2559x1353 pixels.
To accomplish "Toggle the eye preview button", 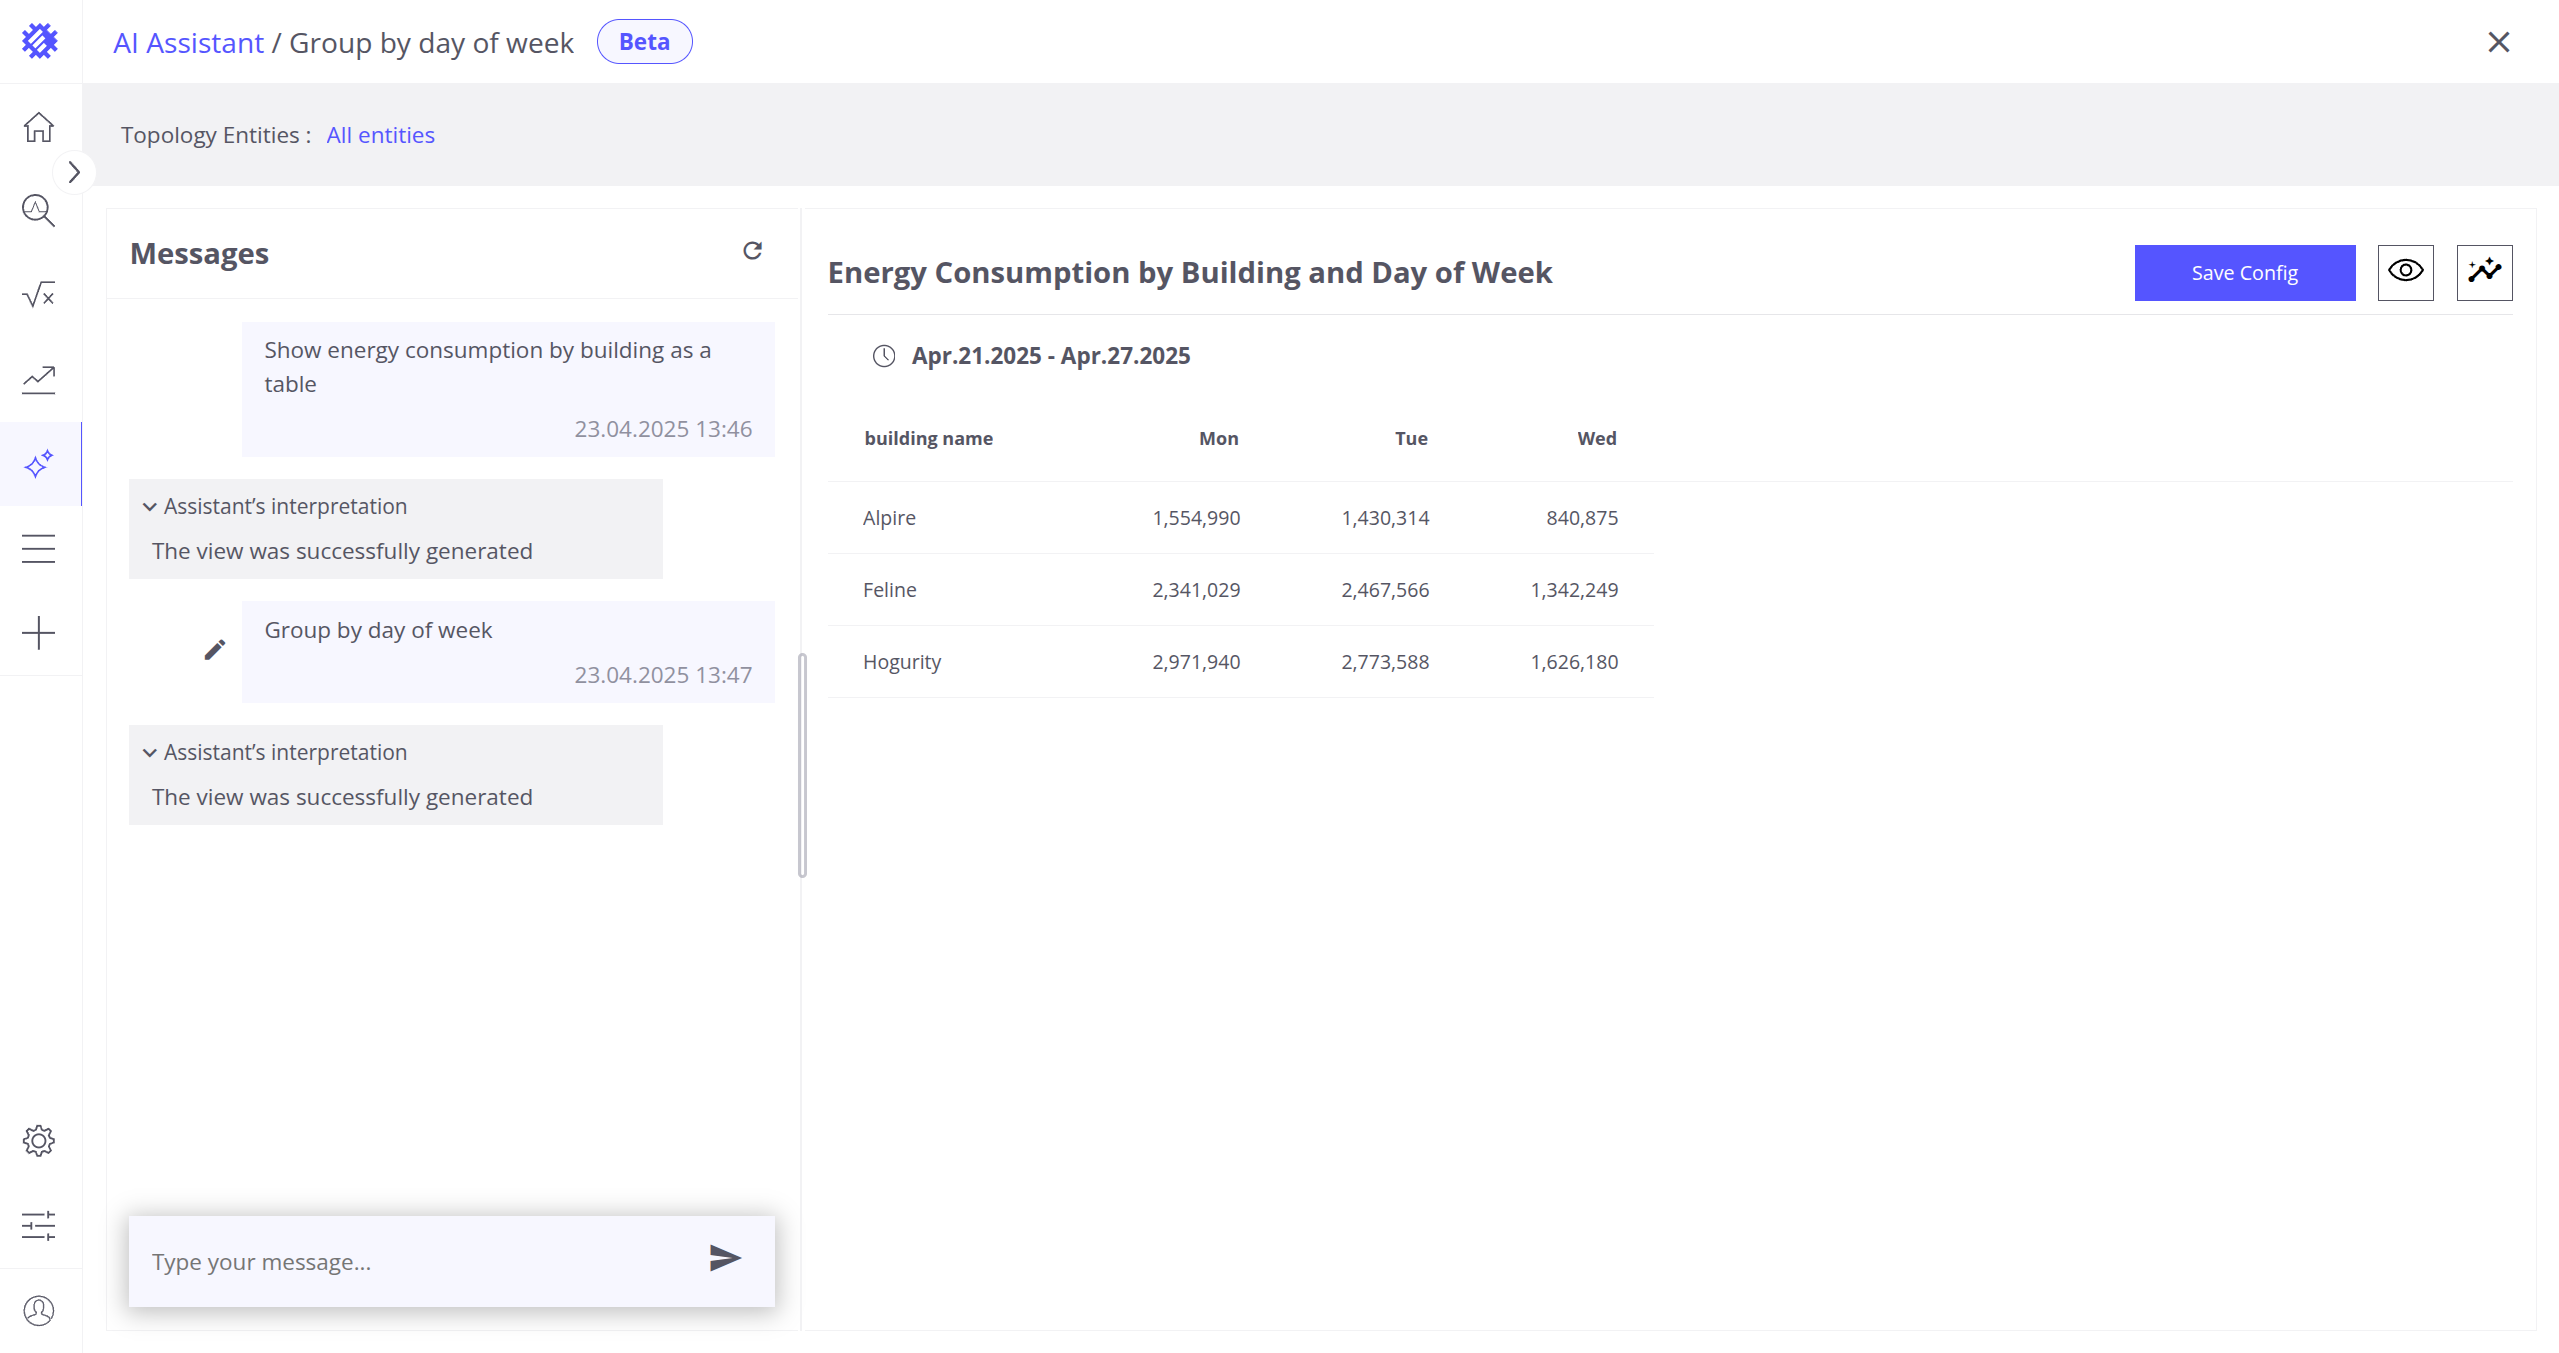I will 2405,272.
